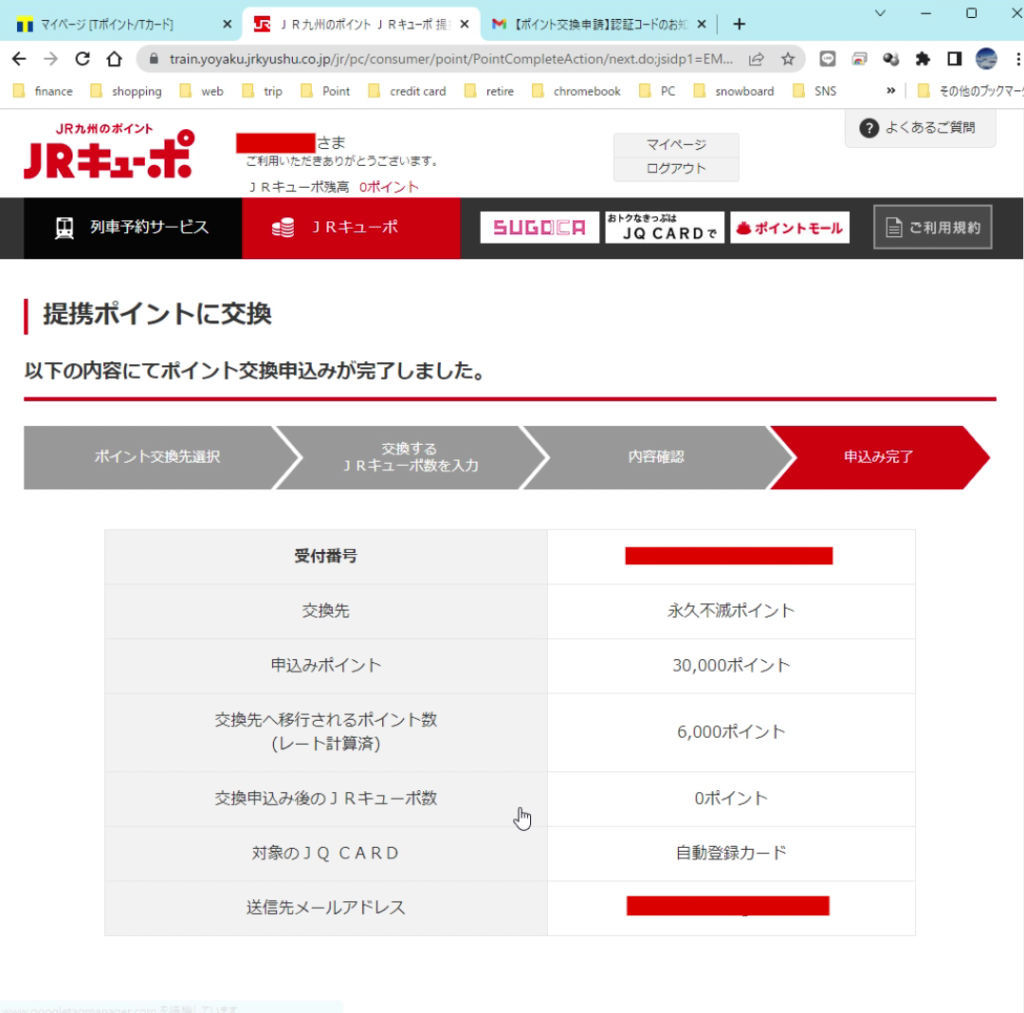Open the PC bookmark folder
1024x1013 pixels.
(x=658, y=91)
